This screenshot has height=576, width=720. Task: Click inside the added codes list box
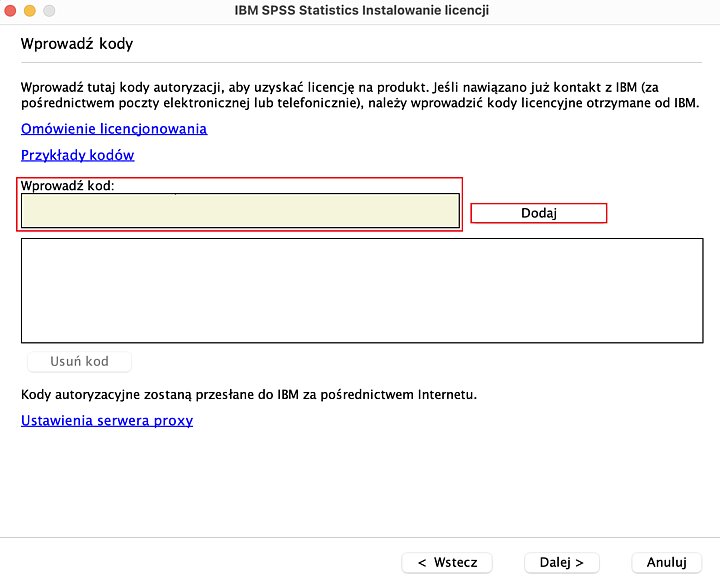pos(362,290)
